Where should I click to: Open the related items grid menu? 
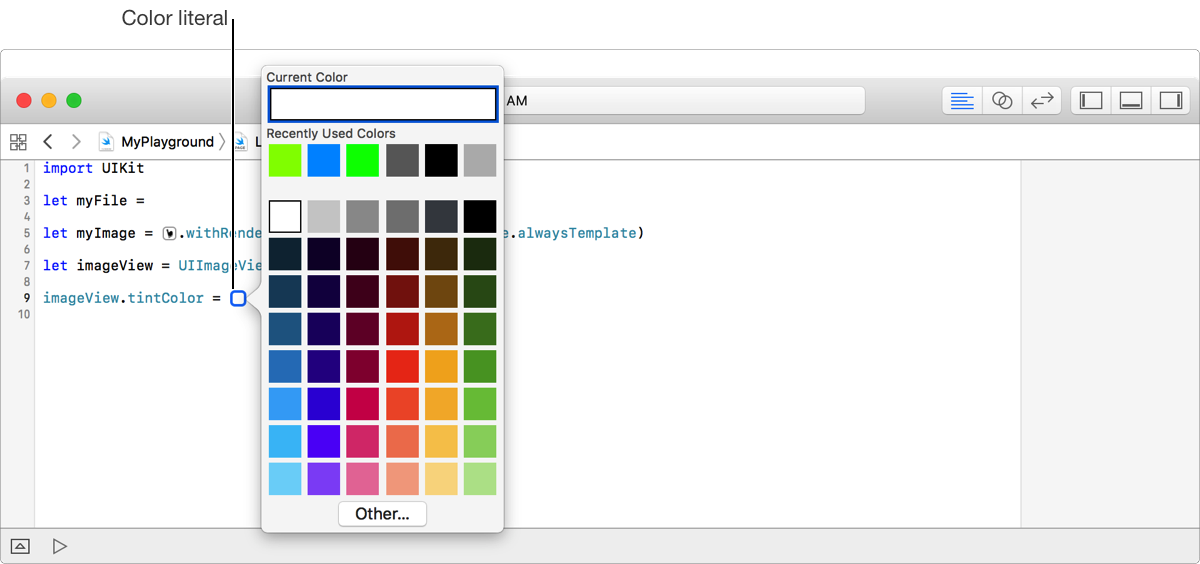18,142
